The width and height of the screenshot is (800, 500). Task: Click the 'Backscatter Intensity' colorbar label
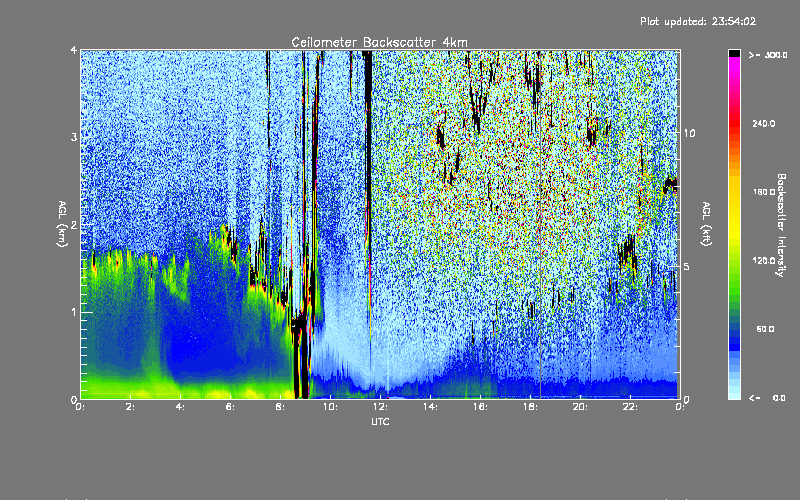coord(781,225)
